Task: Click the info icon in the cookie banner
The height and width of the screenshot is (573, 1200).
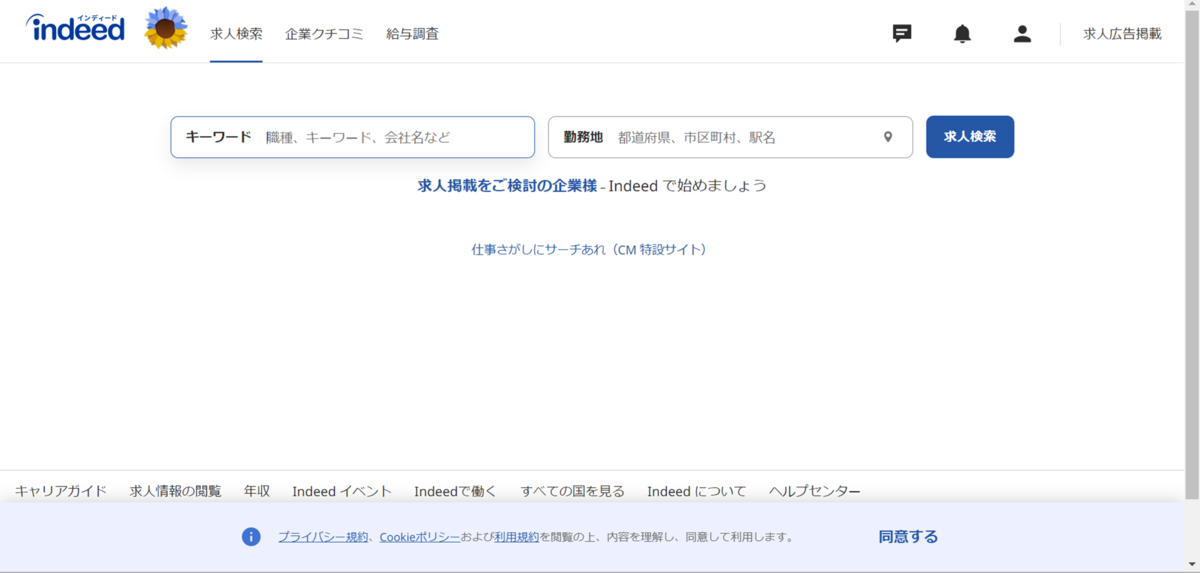Action: [251, 537]
